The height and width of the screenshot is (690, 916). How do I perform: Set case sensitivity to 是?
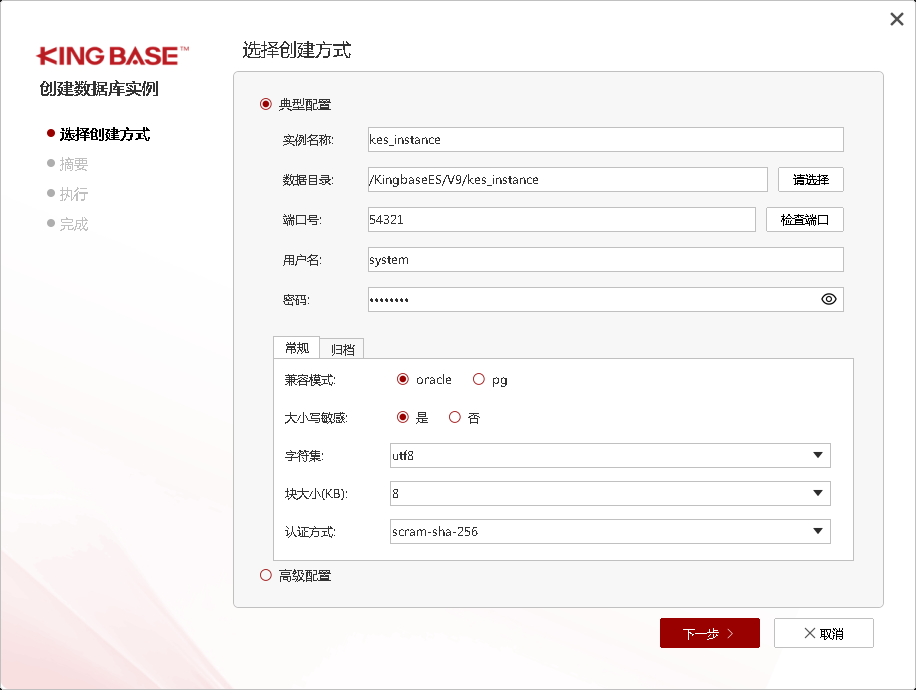(403, 418)
